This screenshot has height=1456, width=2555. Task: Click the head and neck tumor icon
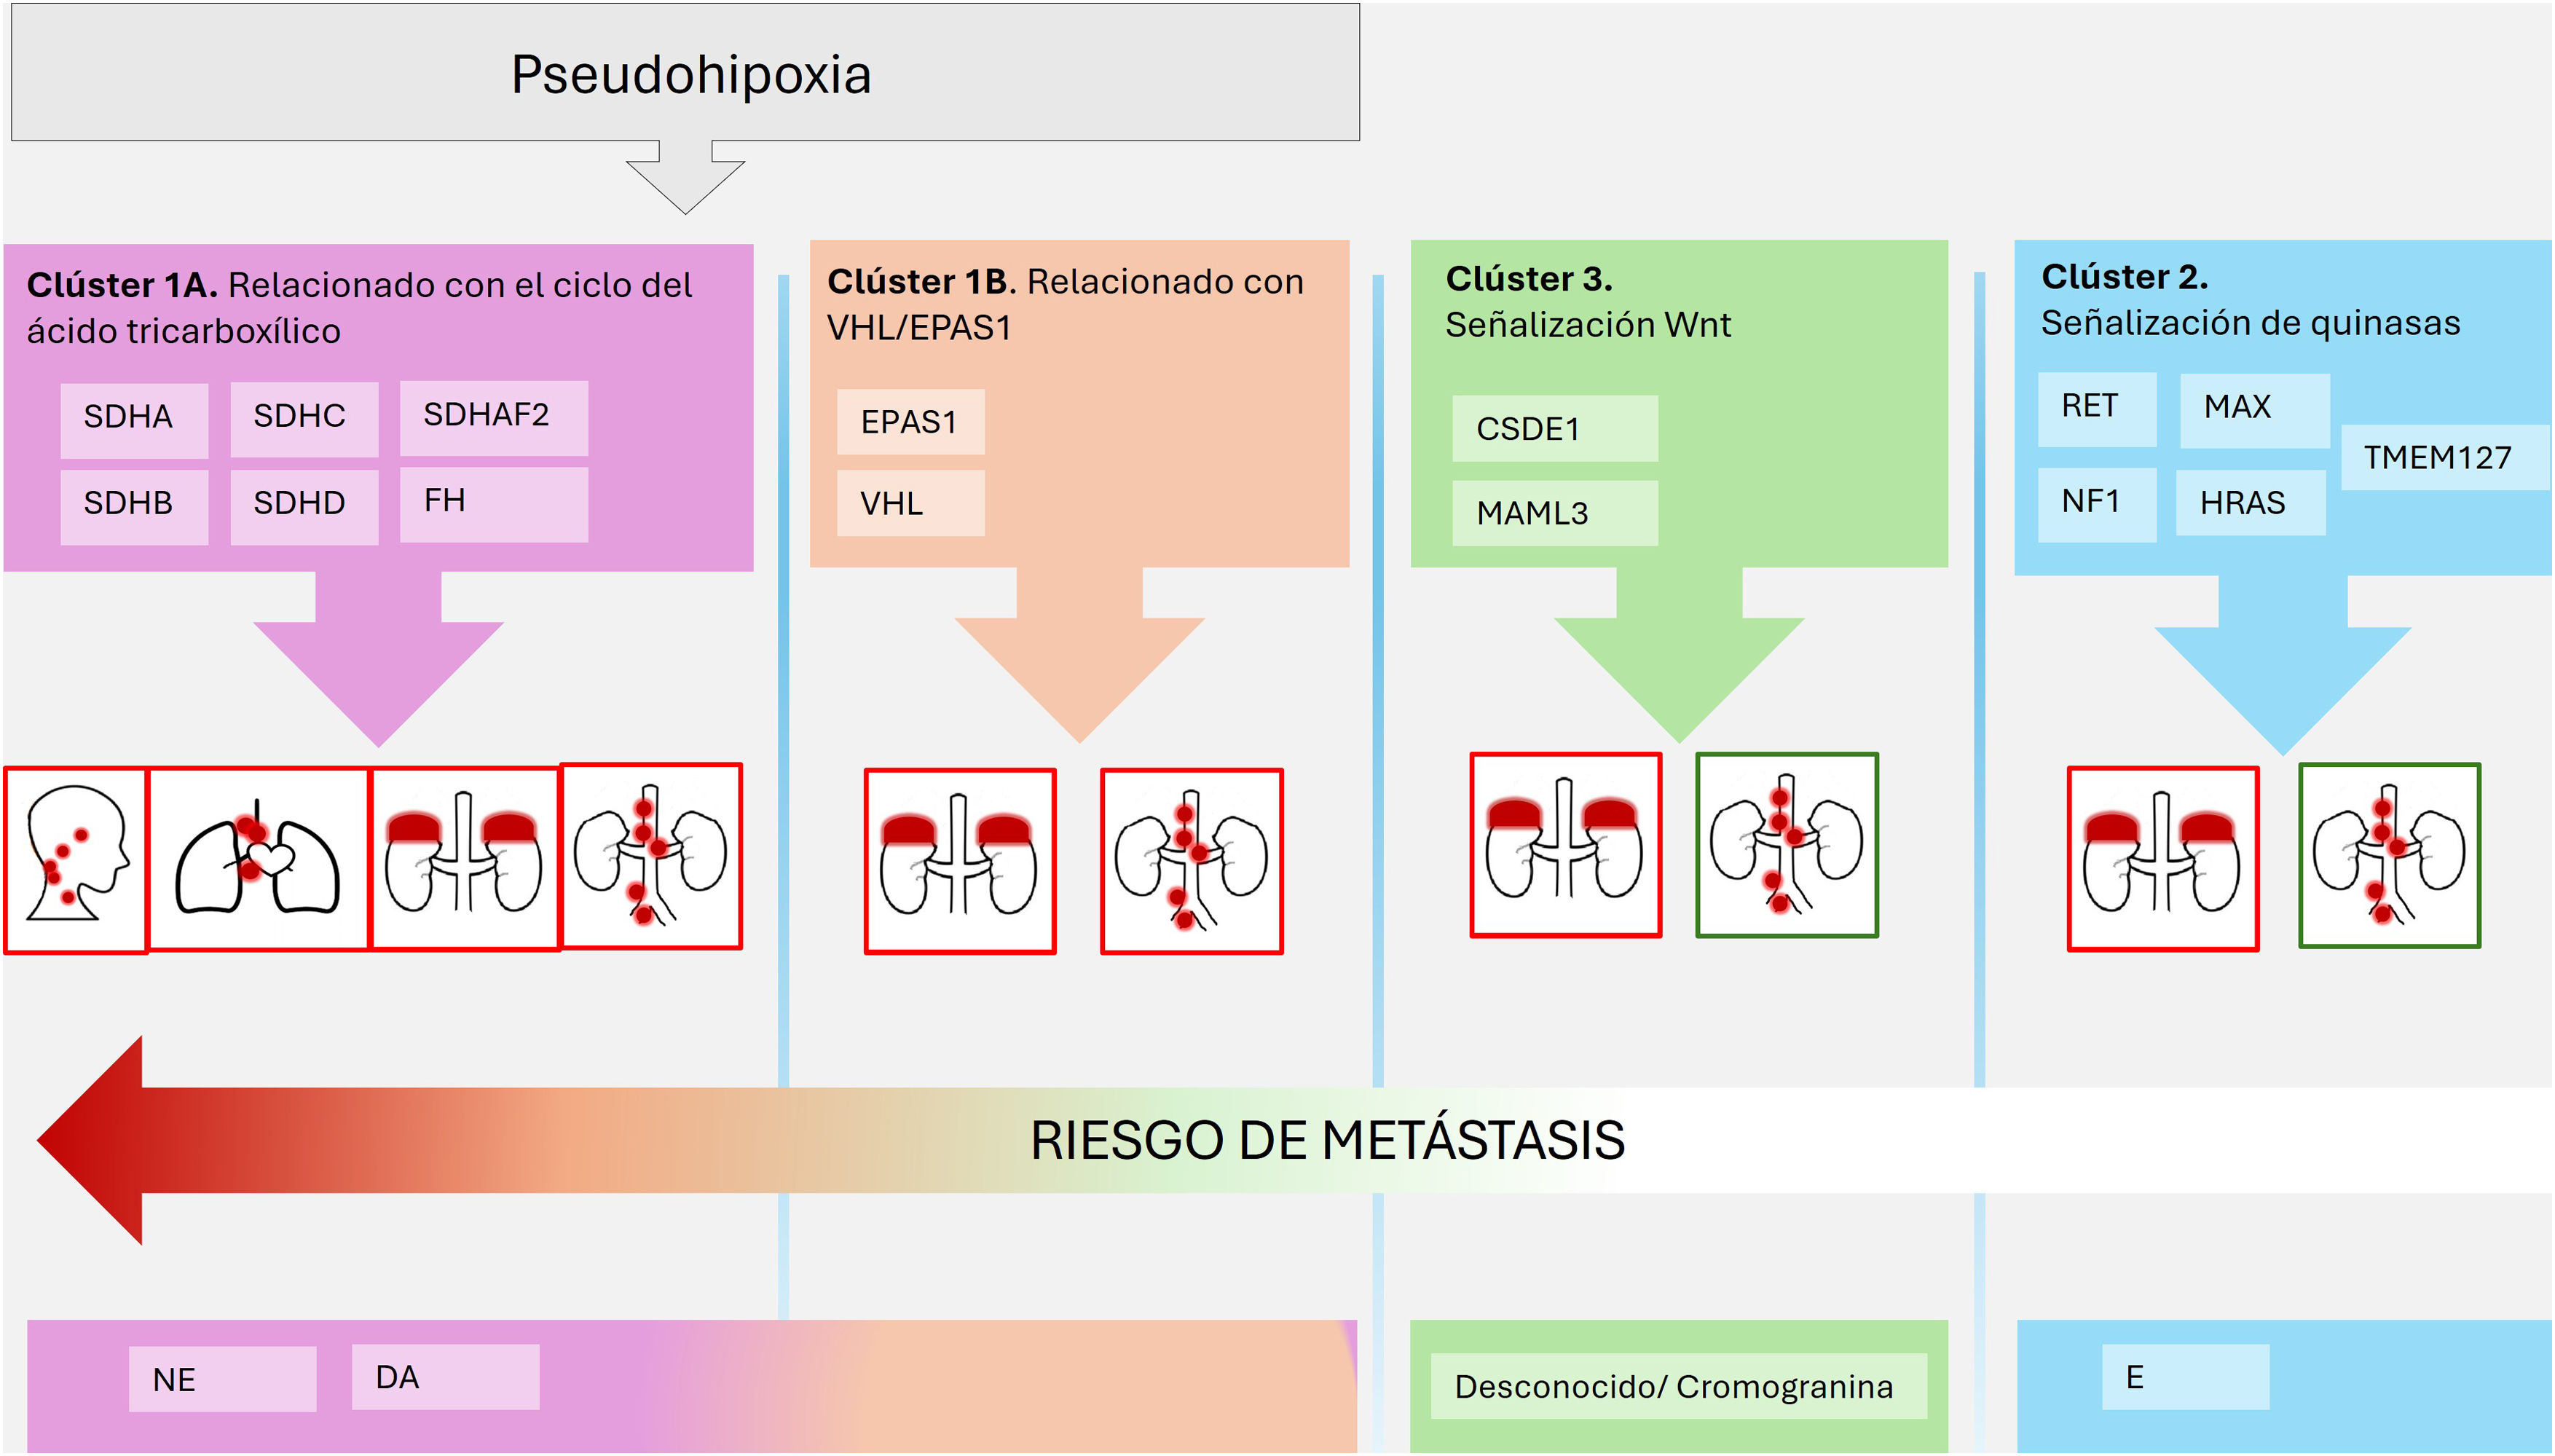pyautogui.click(x=76, y=859)
